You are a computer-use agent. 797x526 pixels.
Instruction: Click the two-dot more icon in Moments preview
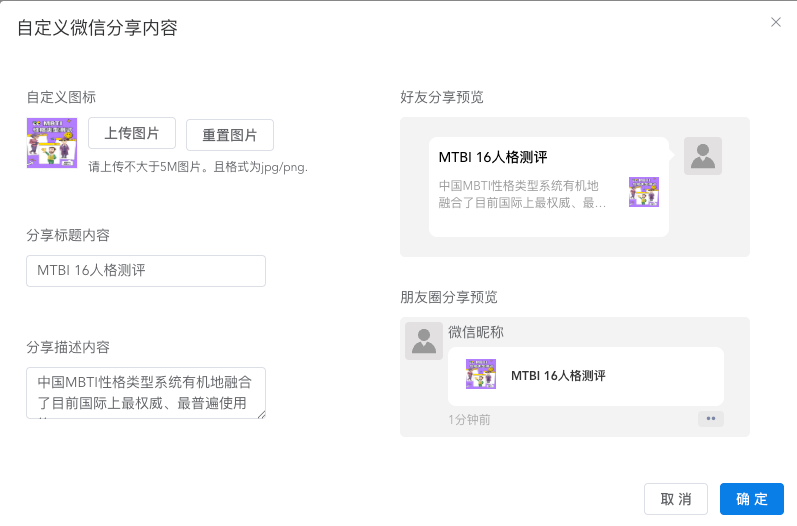711,419
